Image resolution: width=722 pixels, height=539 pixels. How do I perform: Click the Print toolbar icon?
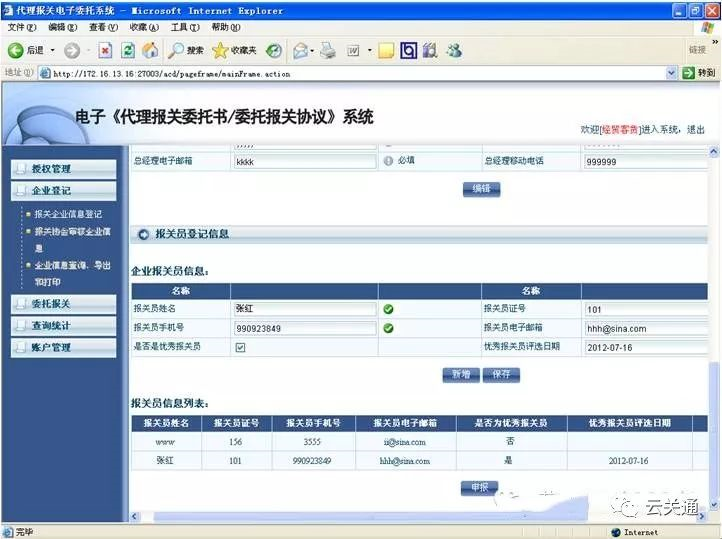[x=328, y=50]
